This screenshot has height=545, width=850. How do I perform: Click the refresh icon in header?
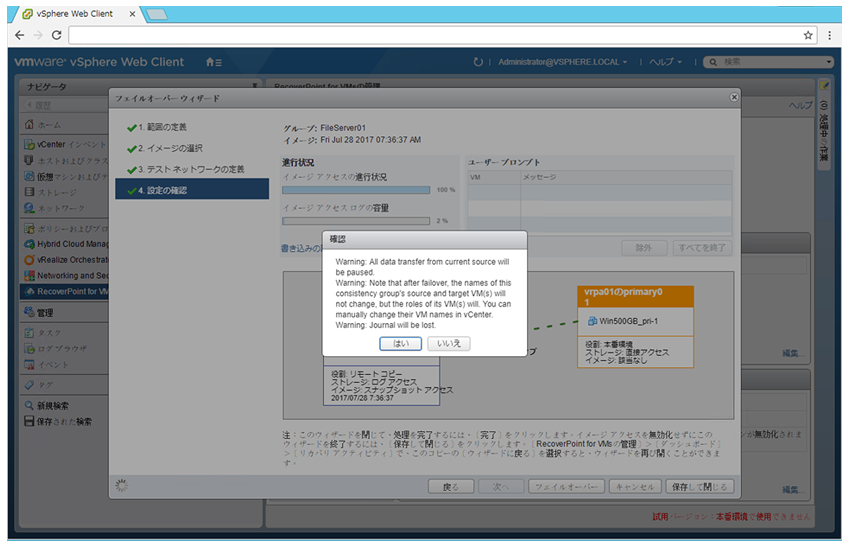[478, 62]
